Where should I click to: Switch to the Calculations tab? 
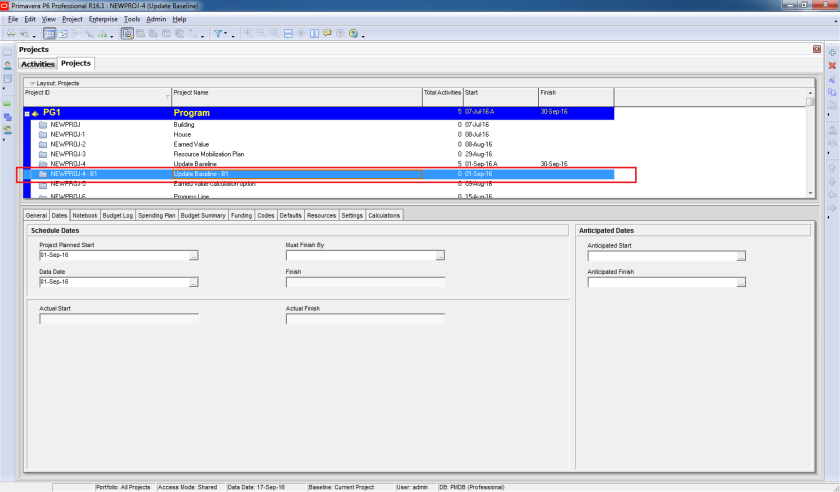pyautogui.click(x=384, y=215)
